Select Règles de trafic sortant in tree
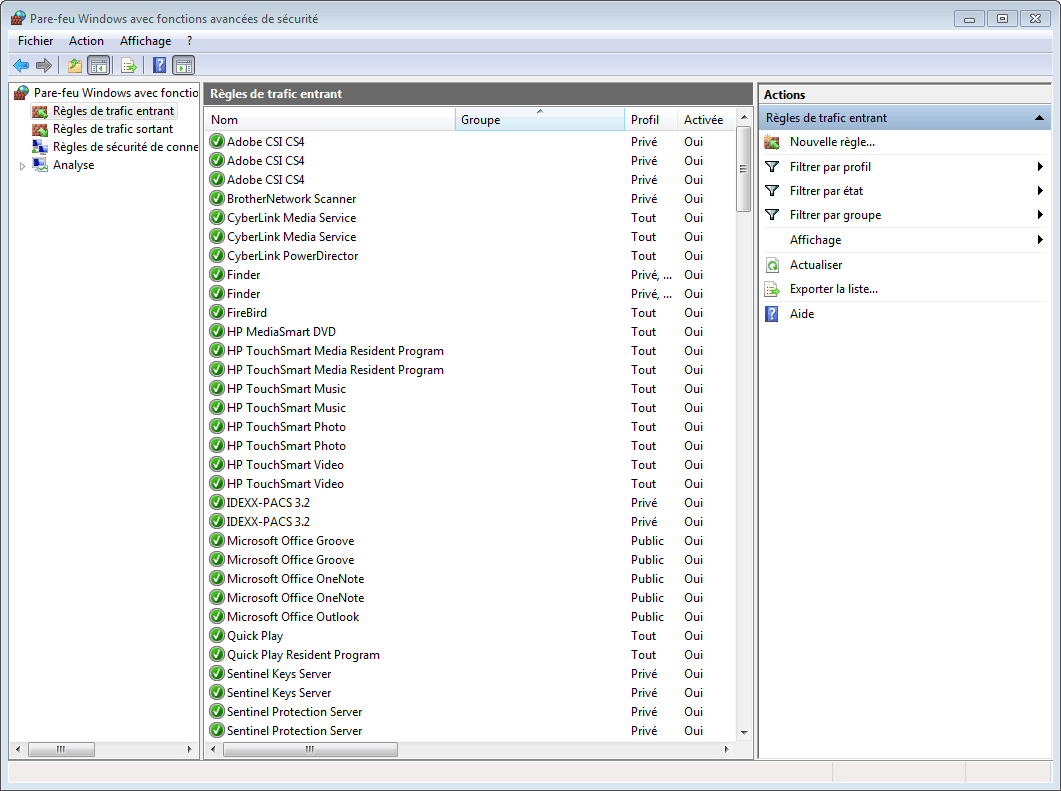The width and height of the screenshot is (1061, 791). [113, 129]
